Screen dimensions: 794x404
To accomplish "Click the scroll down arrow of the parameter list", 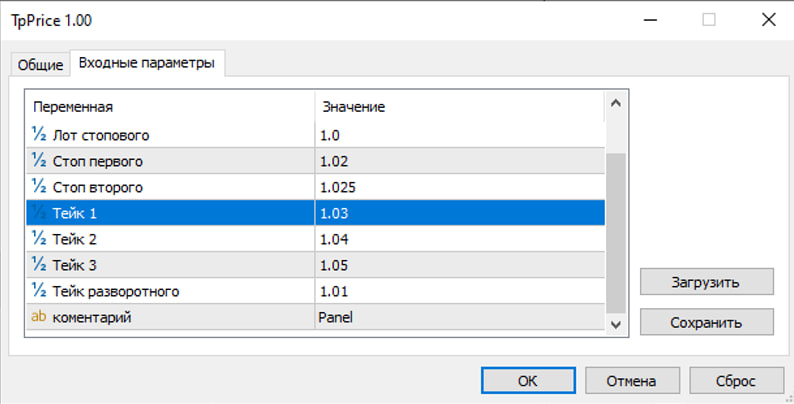I will [x=616, y=322].
